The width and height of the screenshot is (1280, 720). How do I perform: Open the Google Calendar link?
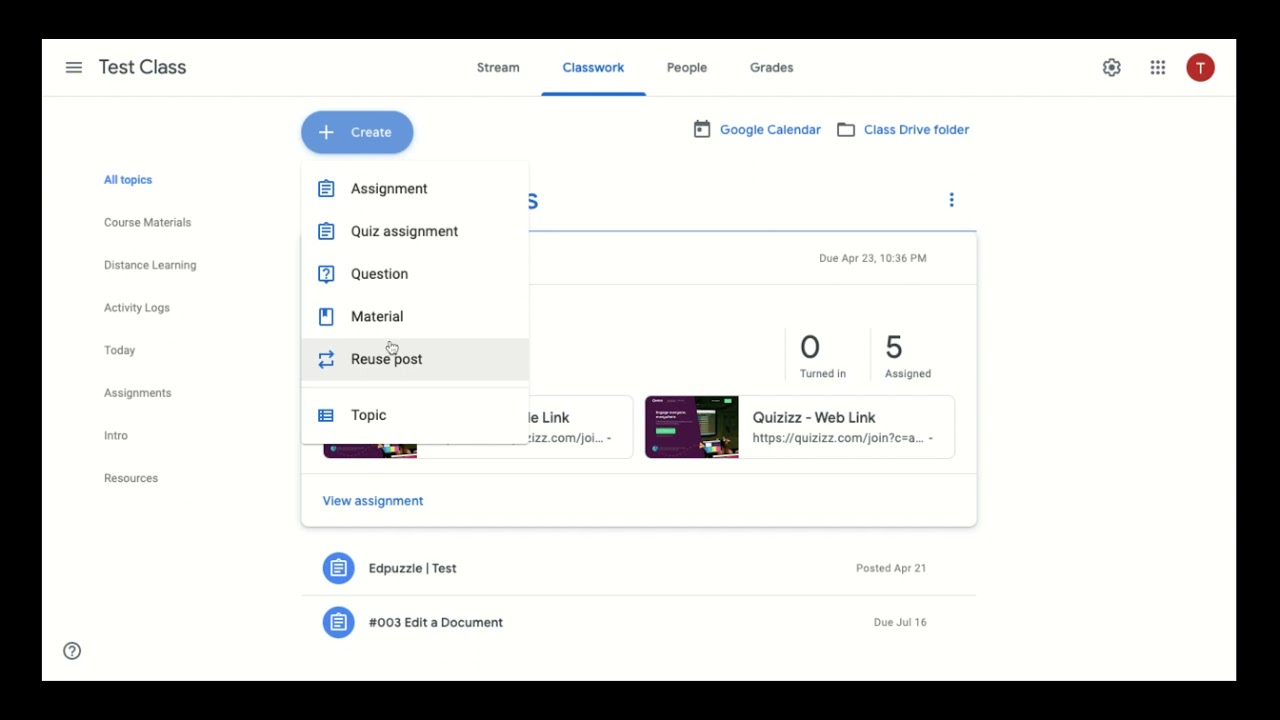(x=770, y=130)
